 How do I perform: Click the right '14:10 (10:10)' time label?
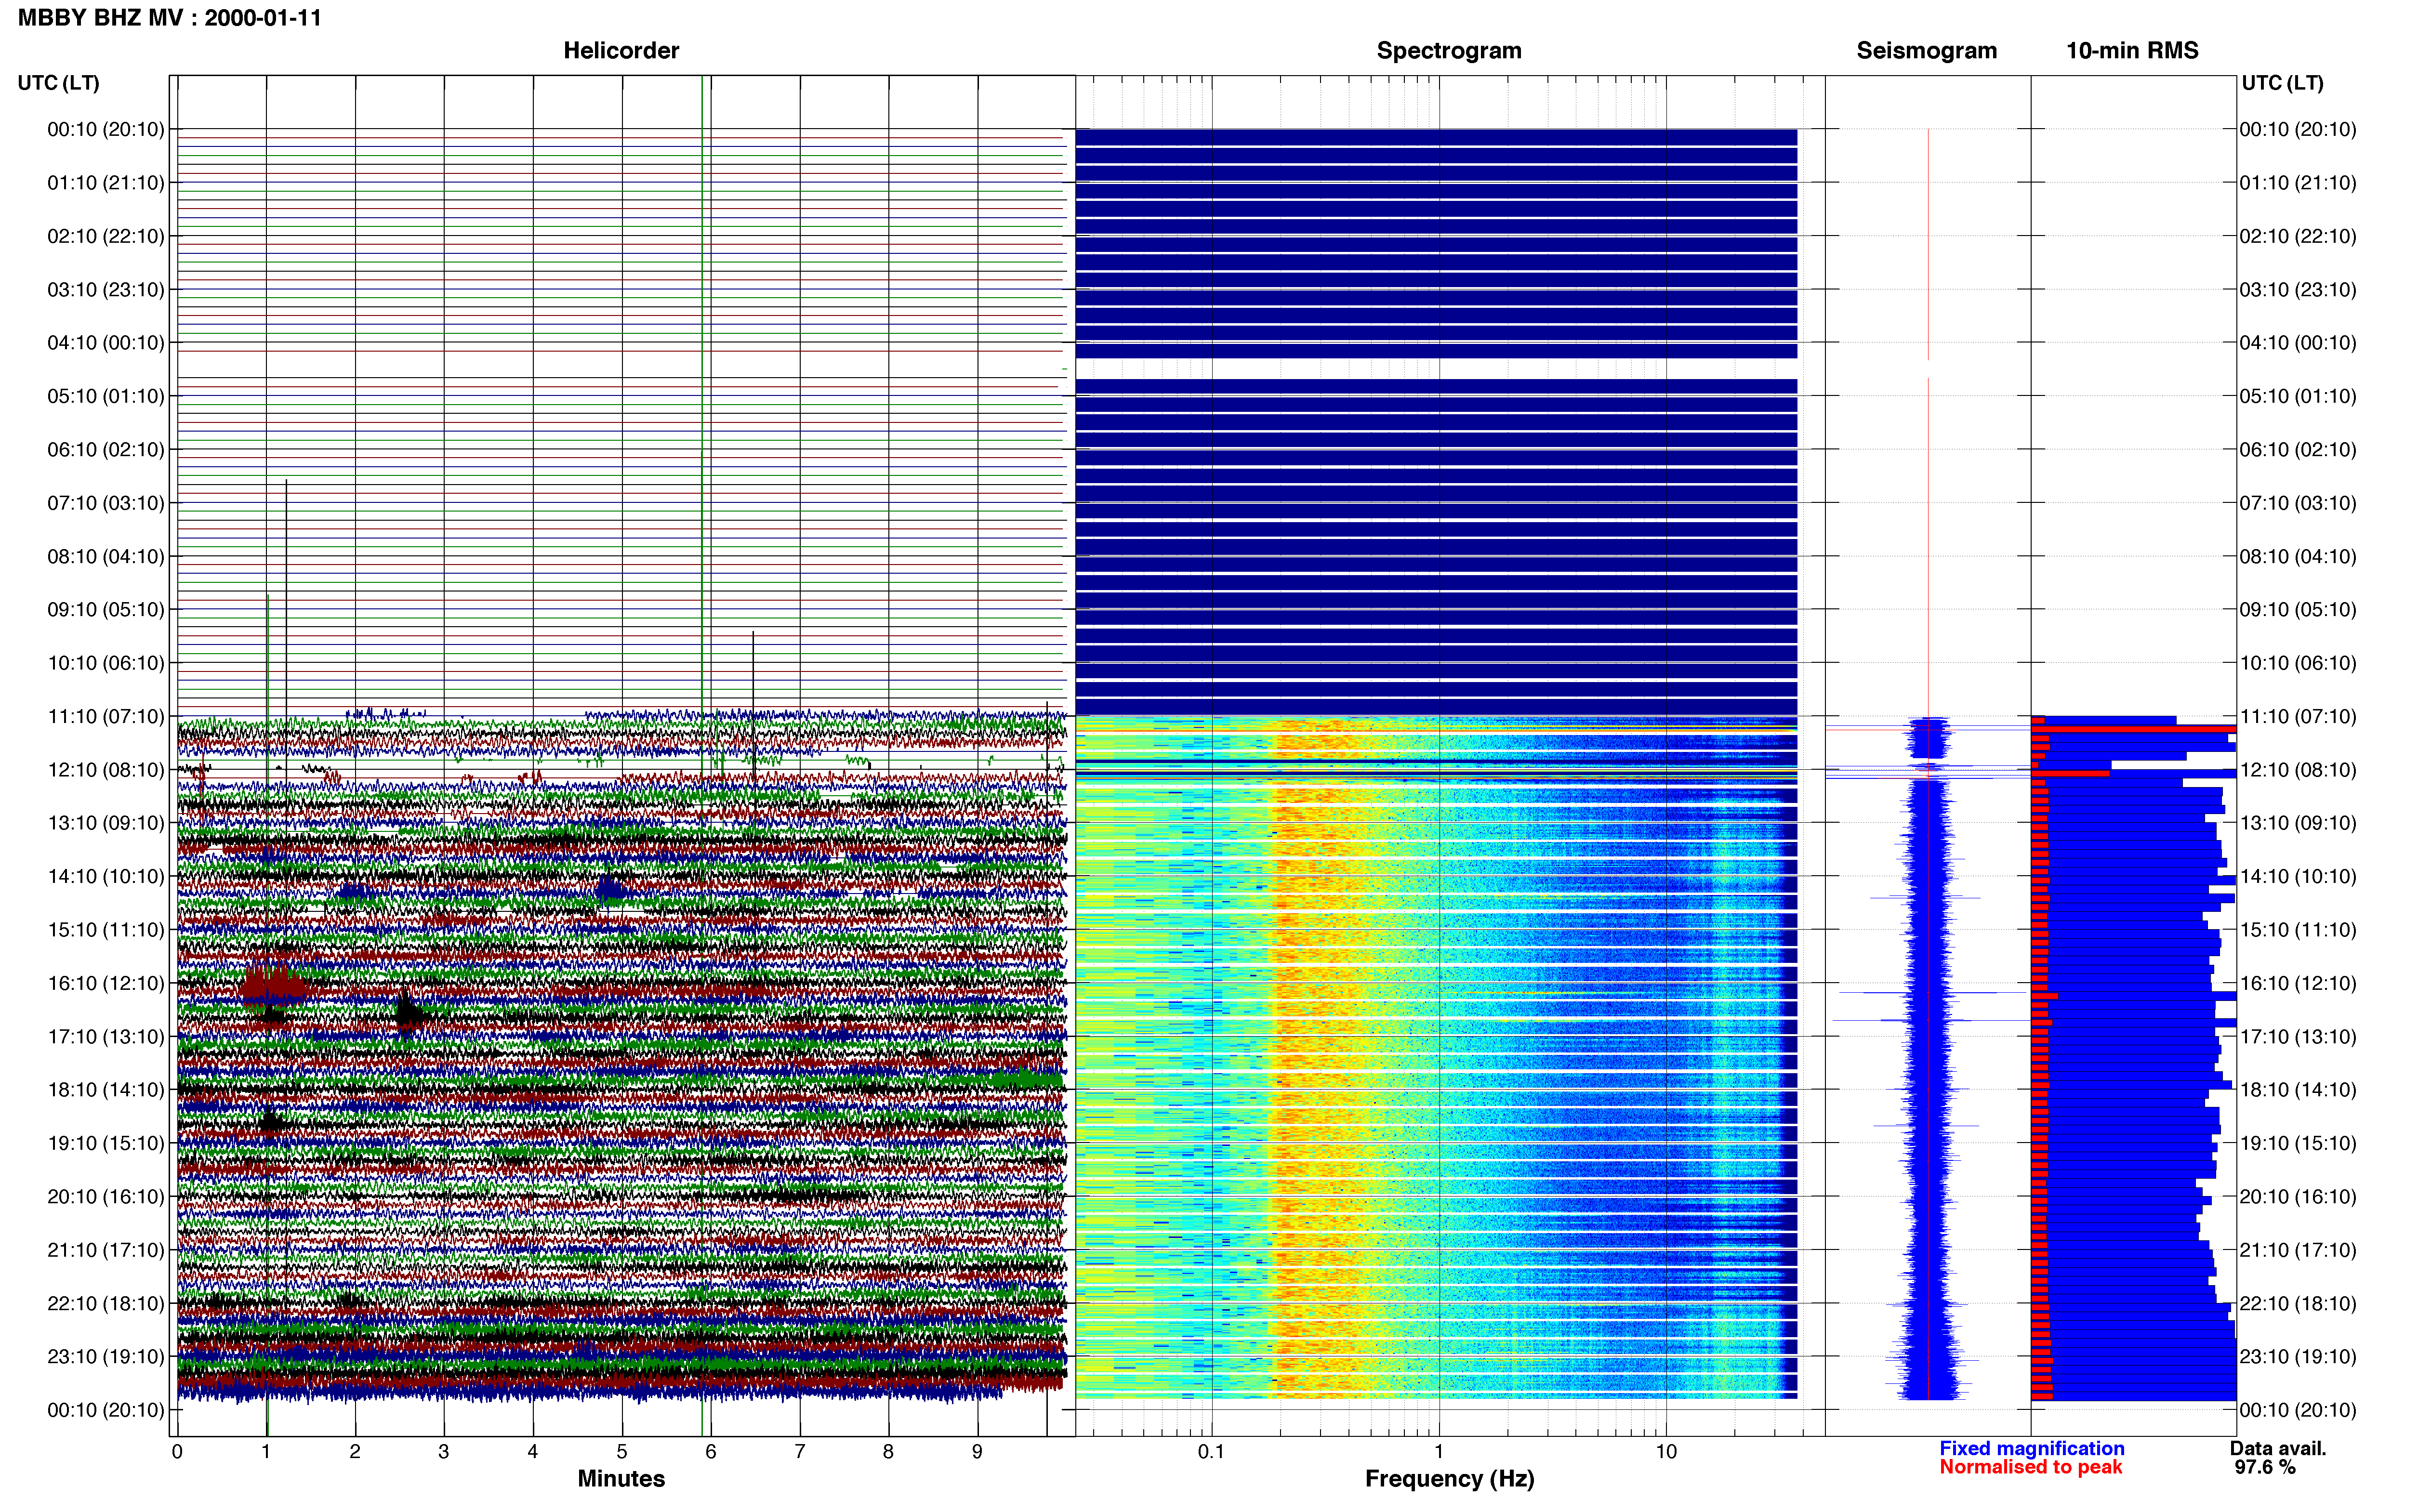coord(2298,877)
